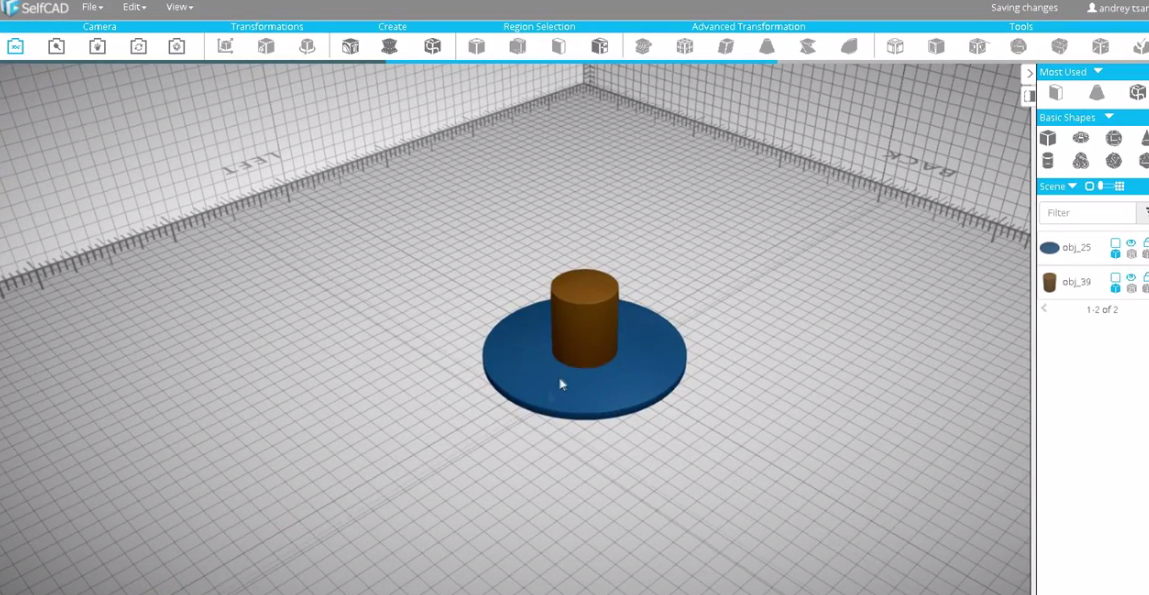
Task: Select the first Camera toolbar icon
Action: [x=15, y=47]
